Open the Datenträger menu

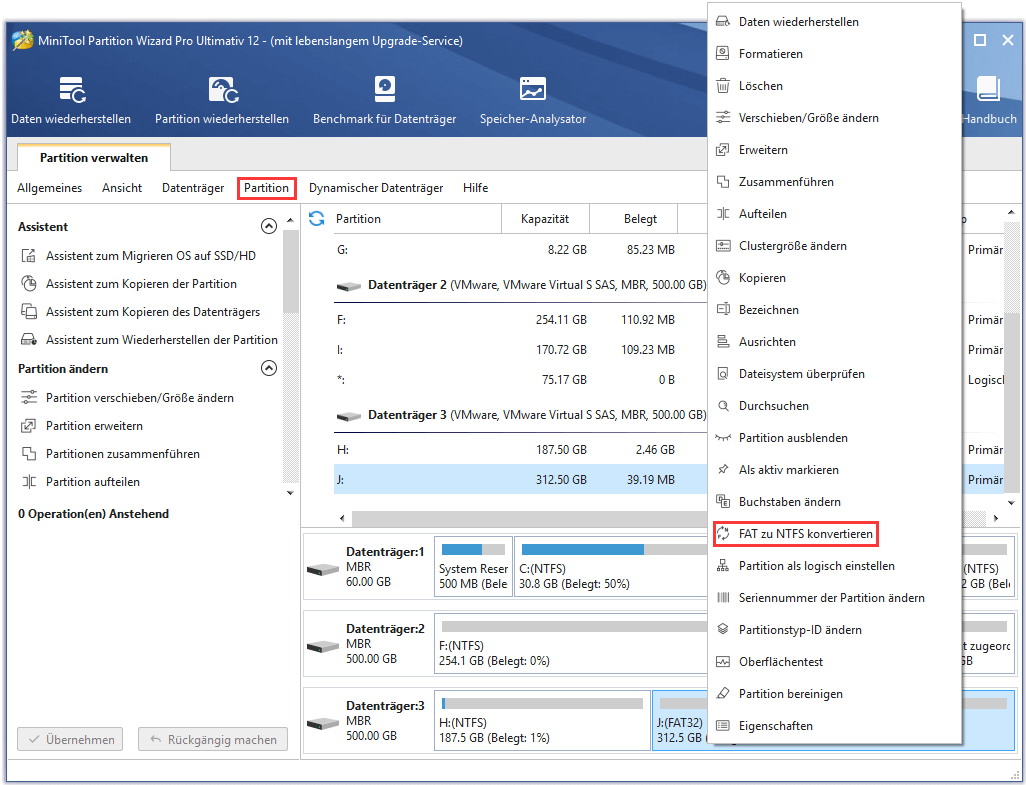193,188
